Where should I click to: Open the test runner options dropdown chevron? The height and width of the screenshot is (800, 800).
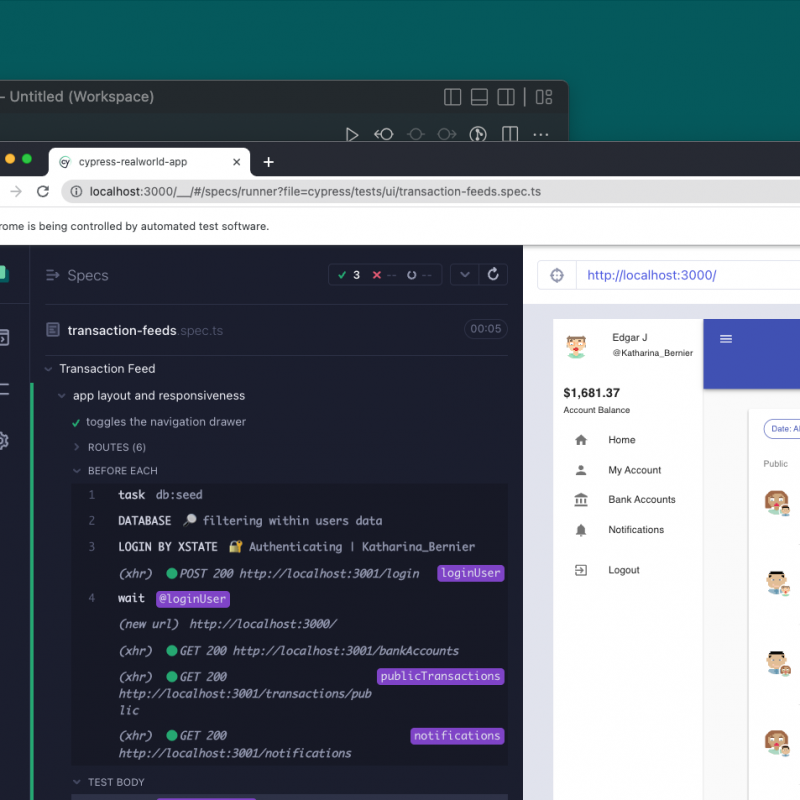(x=464, y=275)
